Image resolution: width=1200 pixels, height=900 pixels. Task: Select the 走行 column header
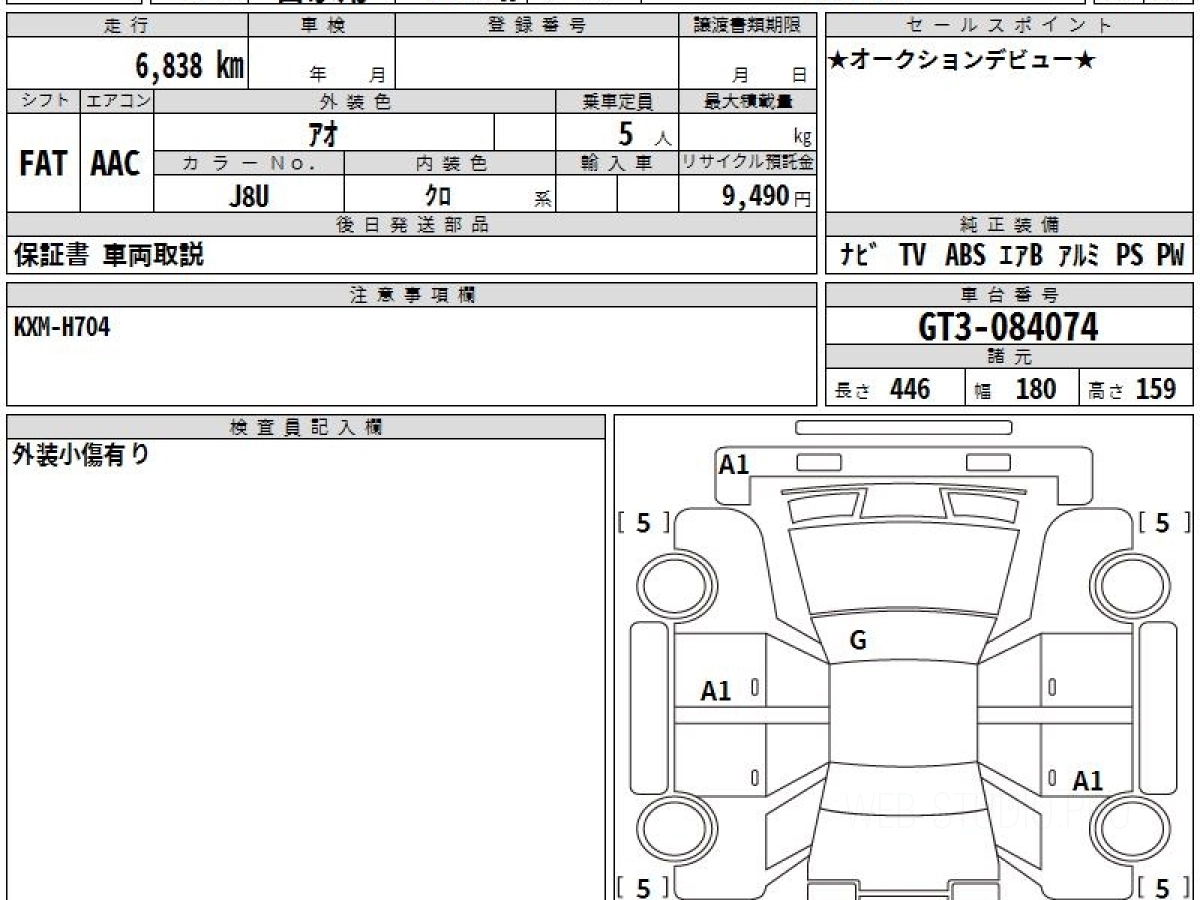pos(127,26)
